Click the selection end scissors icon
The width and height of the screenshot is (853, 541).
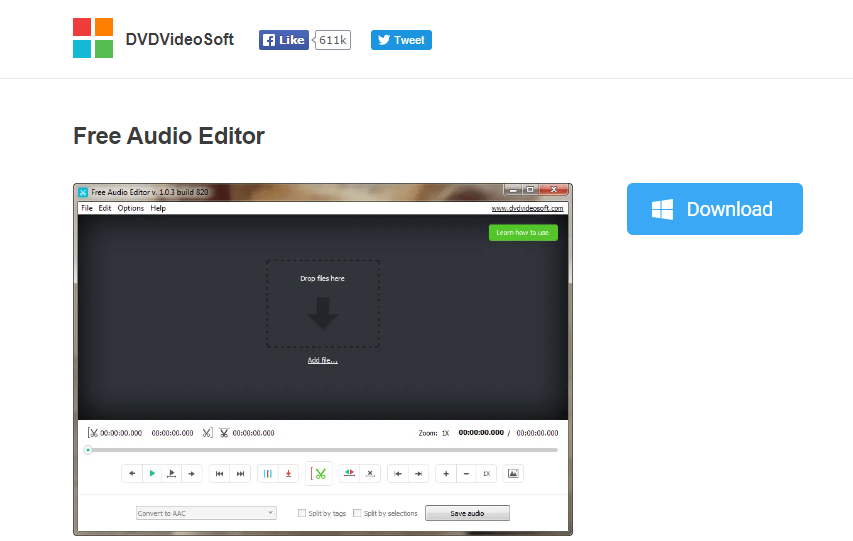207,433
